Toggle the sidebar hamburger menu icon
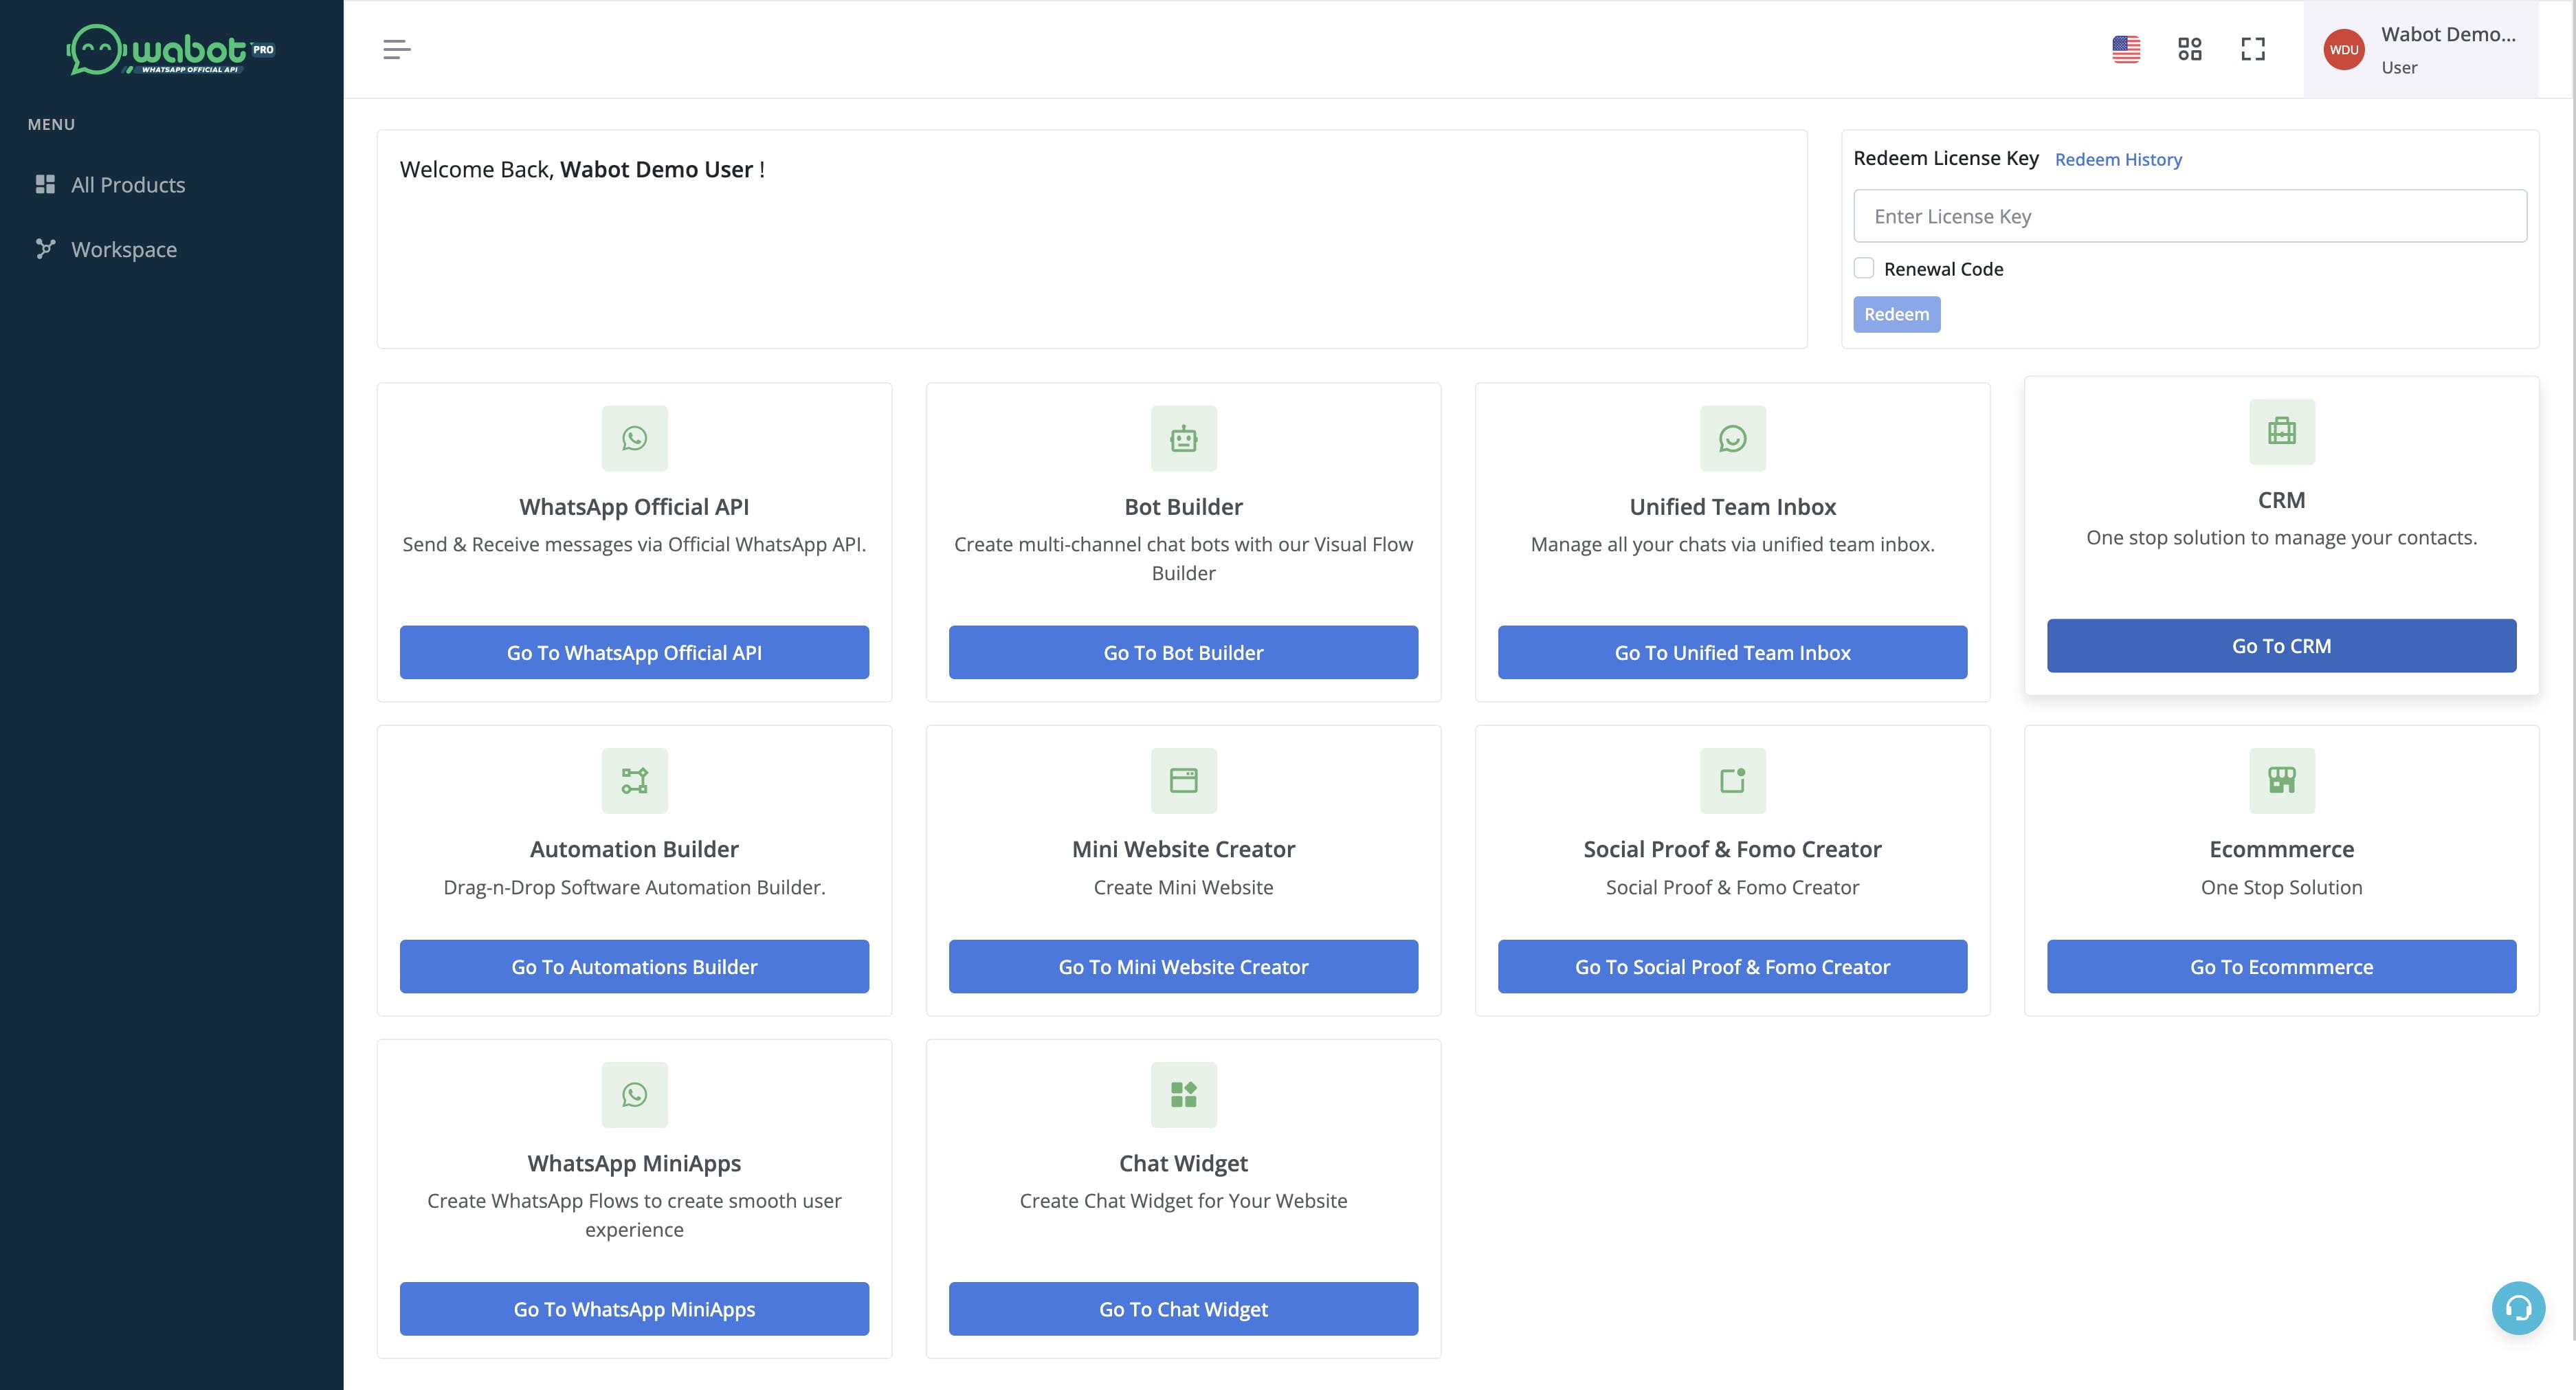The height and width of the screenshot is (1390, 2576). pyautogui.click(x=397, y=49)
